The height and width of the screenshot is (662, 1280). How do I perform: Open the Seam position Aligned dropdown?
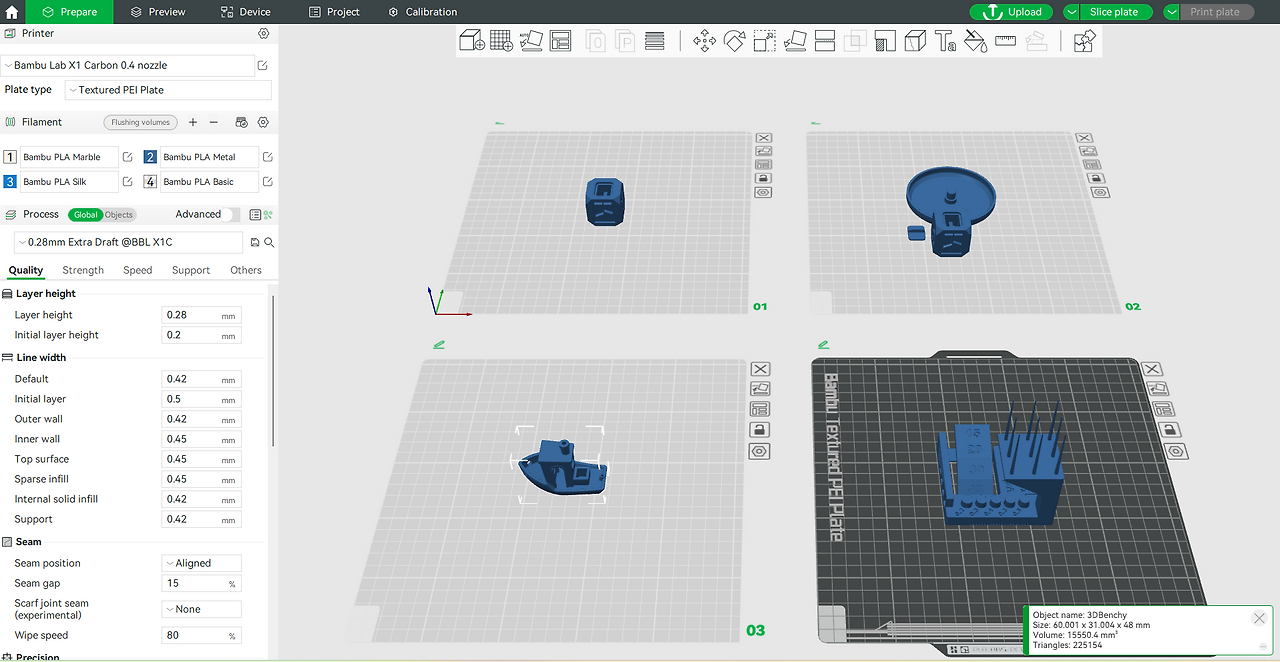(x=201, y=563)
